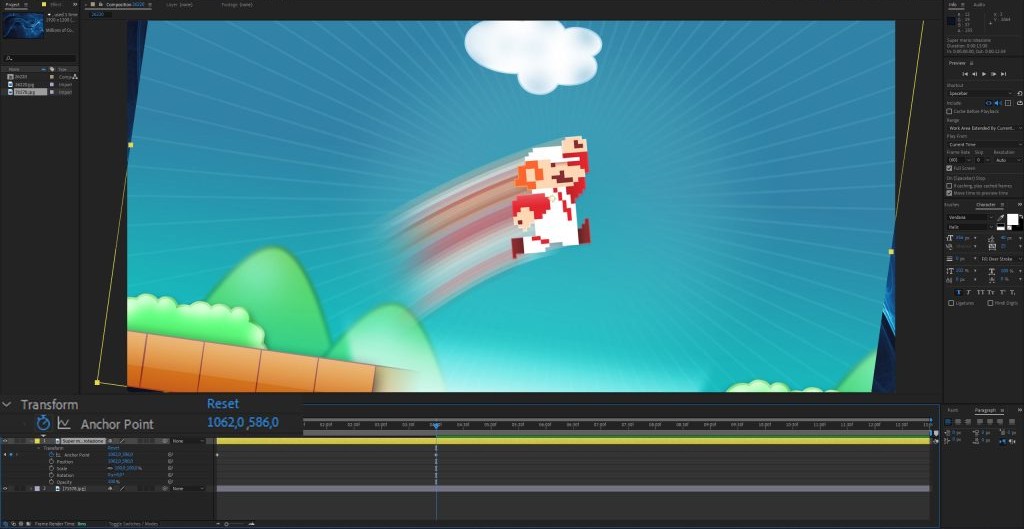Hide the 75578.jpg layer eye icon
The height and width of the screenshot is (529, 1024).
pyautogui.click(x=5, y=489)
